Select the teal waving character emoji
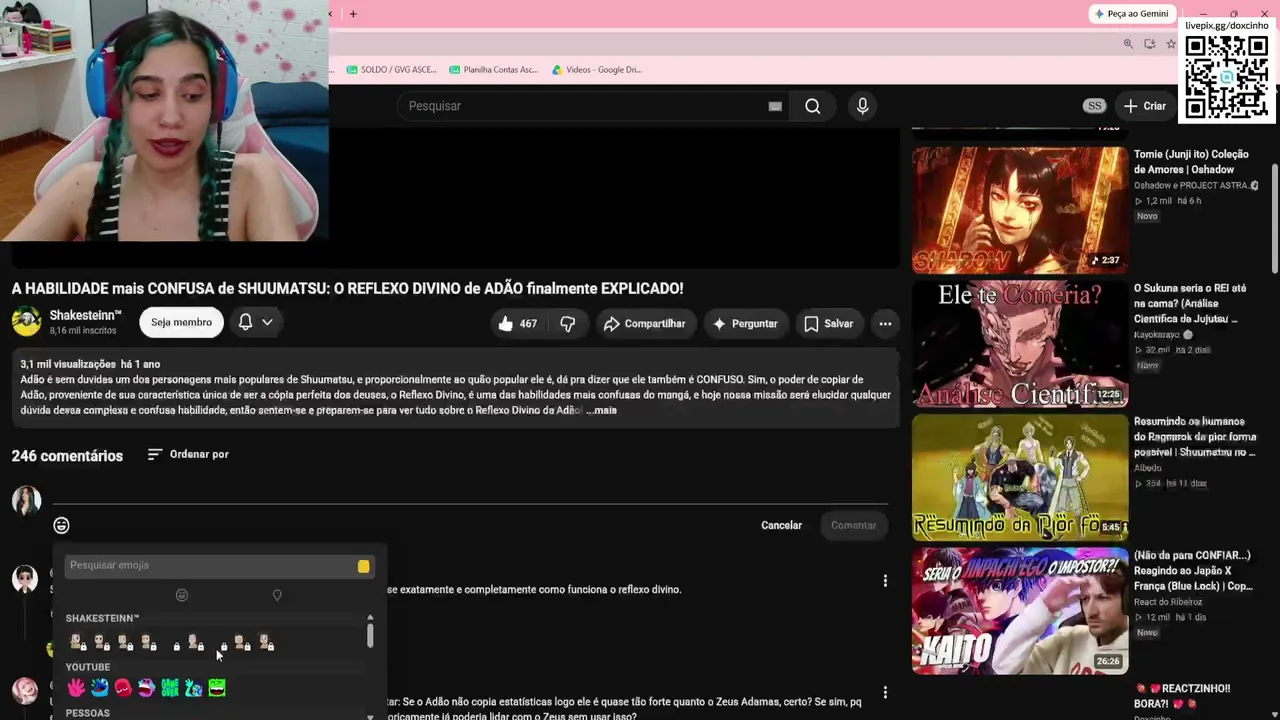Viewport: 1280px width, 720px height. pyautogui.click(x=193, y=688)
